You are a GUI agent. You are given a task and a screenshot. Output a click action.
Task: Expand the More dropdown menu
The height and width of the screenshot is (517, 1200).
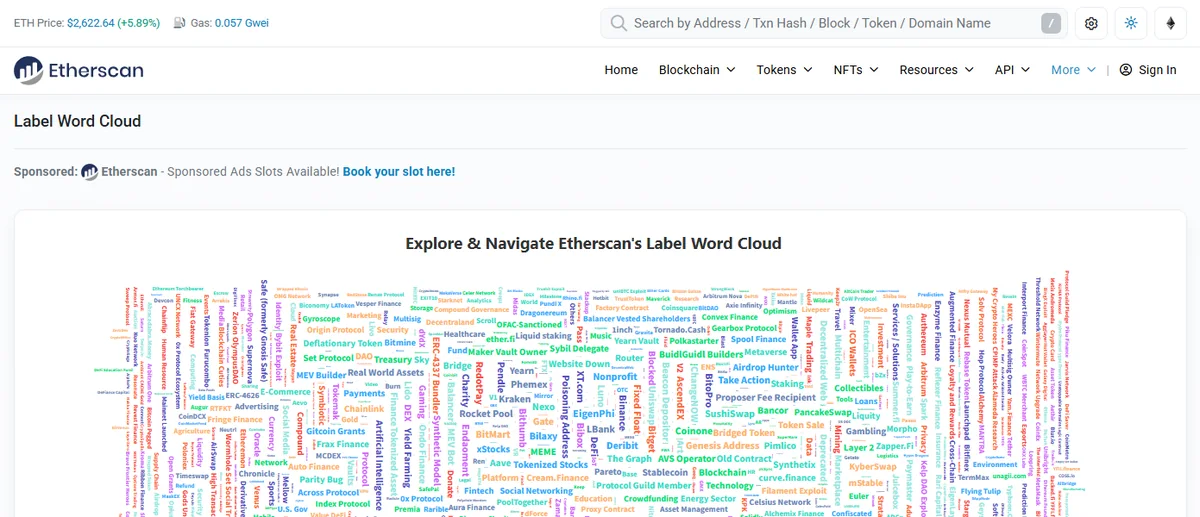click(1073, 70)
